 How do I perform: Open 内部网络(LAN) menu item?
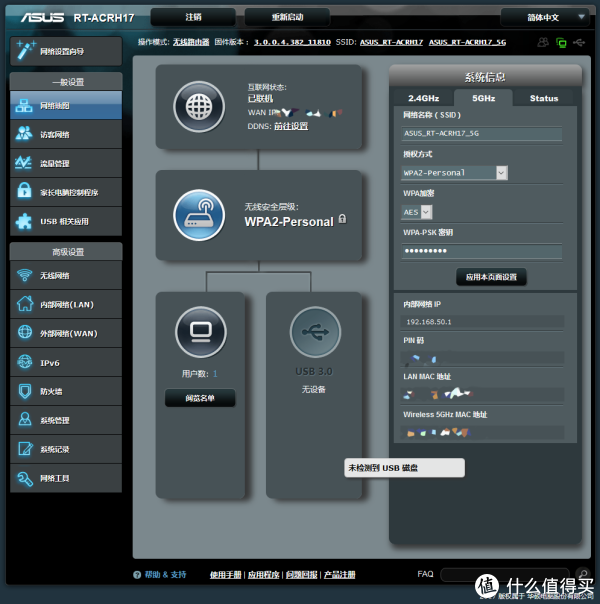(66, 304)
